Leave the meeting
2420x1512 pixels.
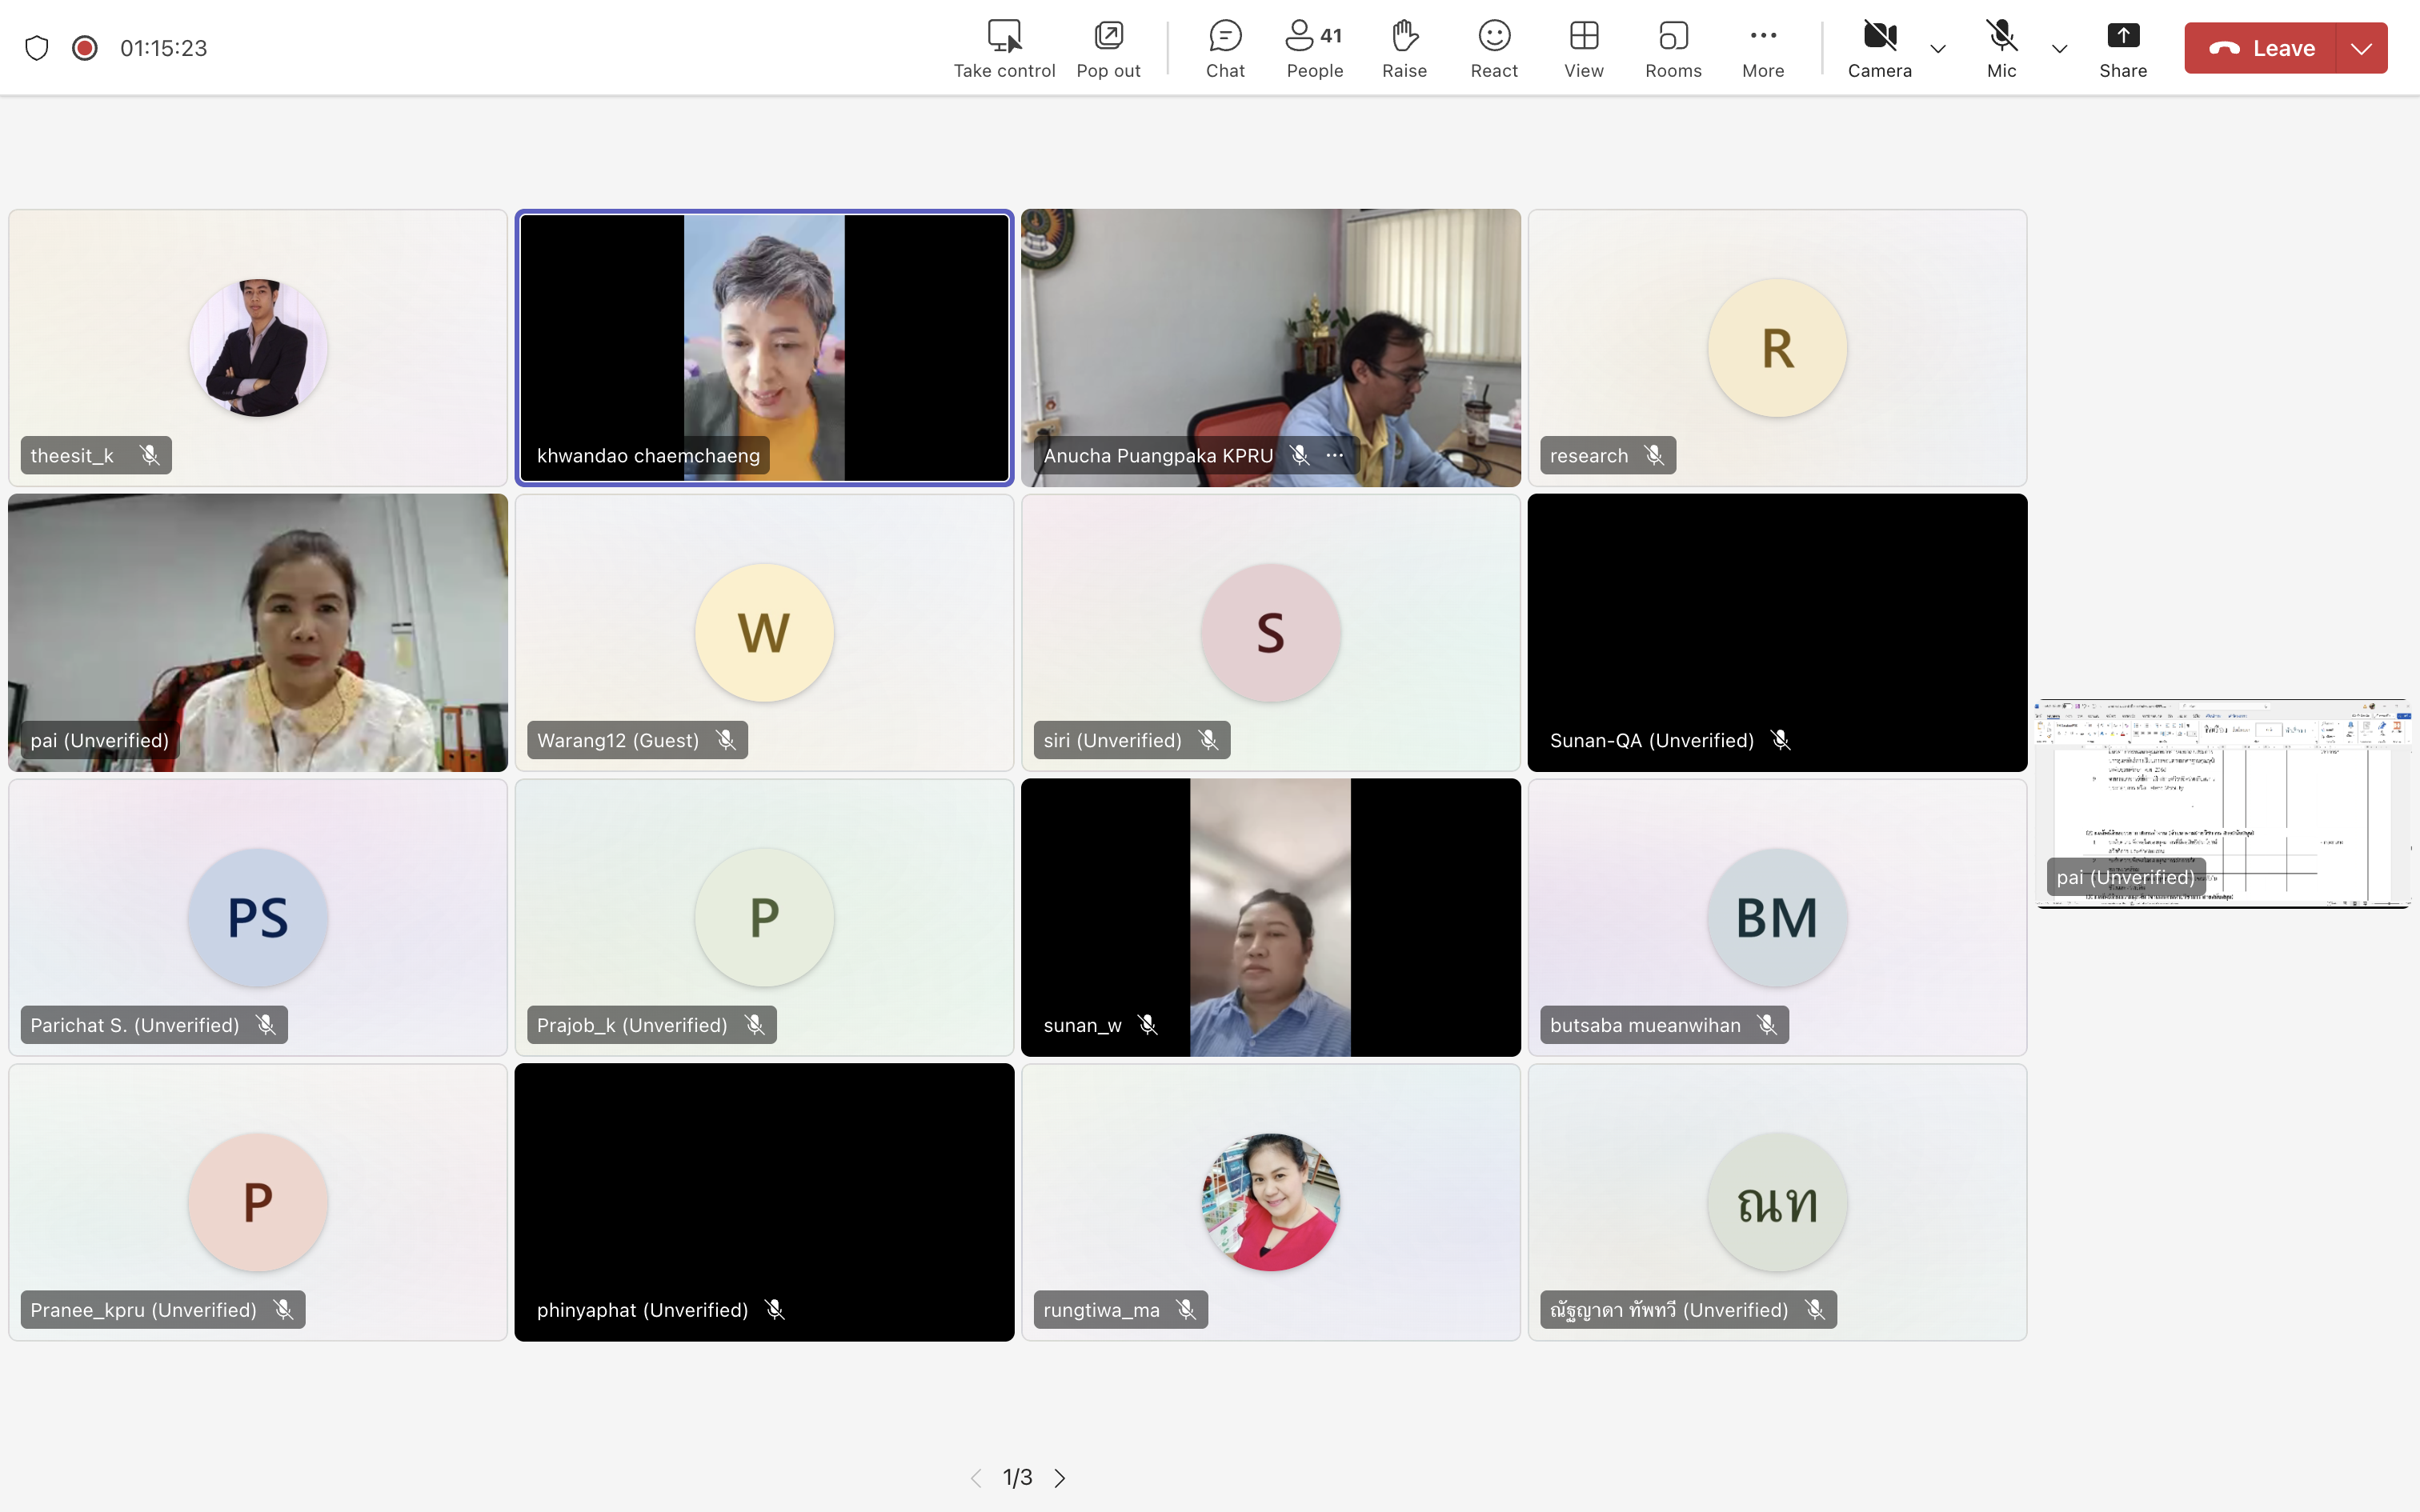pos(2262,48)
